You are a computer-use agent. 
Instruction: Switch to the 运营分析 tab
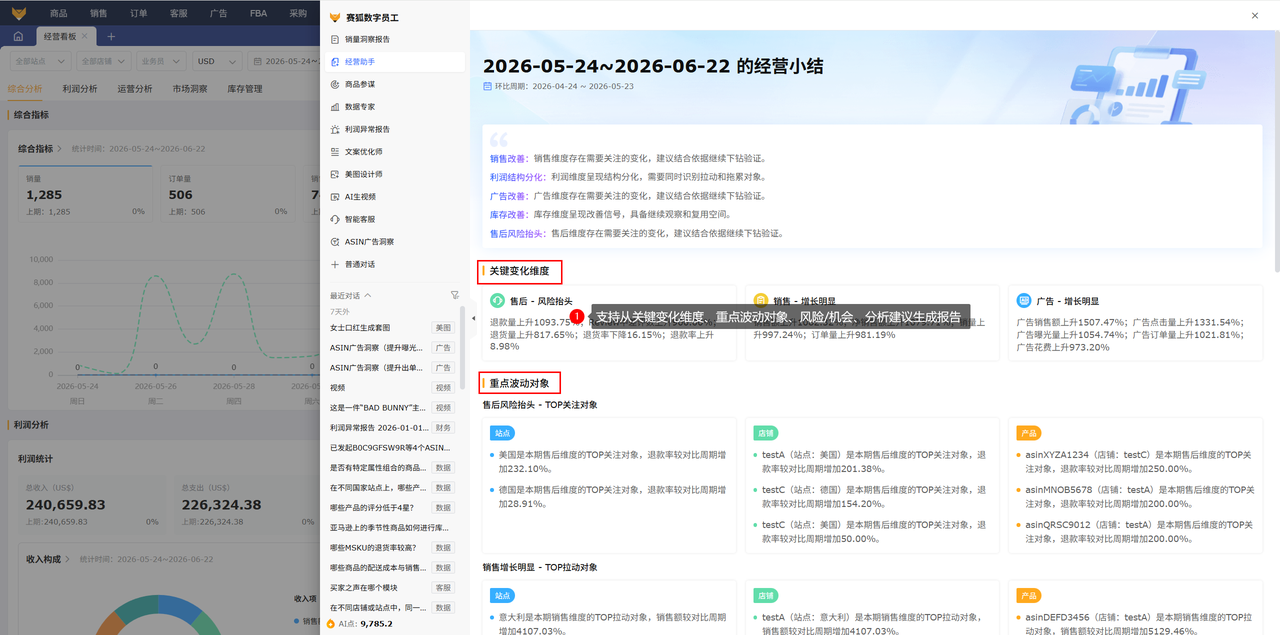pos(135,89)
